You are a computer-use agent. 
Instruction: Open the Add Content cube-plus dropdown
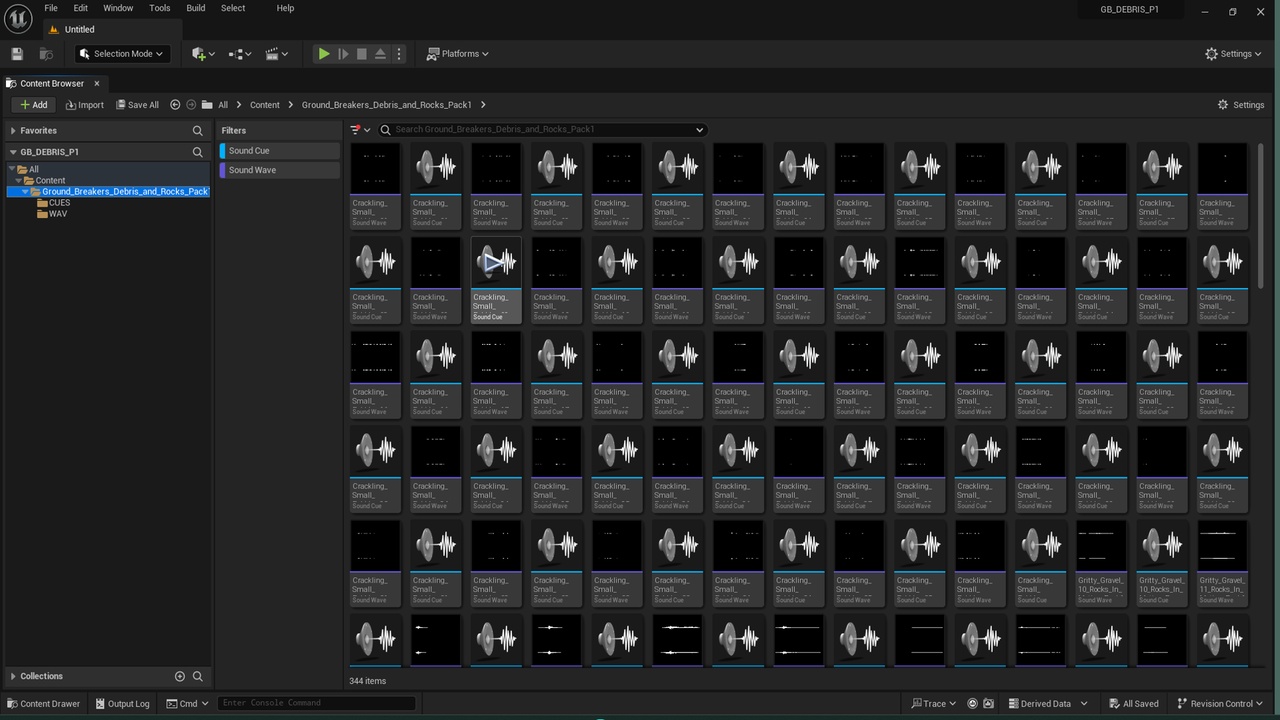point(203,54)
